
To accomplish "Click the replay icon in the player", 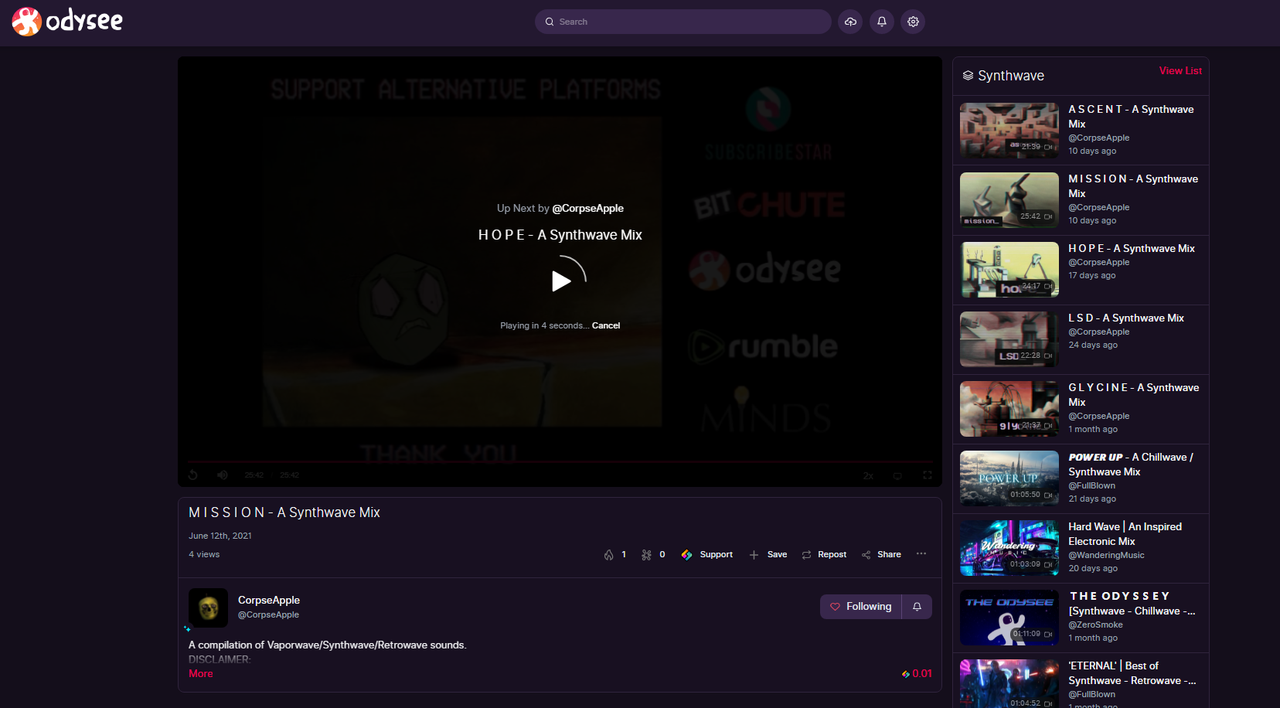I will click(x=193, y=475).
